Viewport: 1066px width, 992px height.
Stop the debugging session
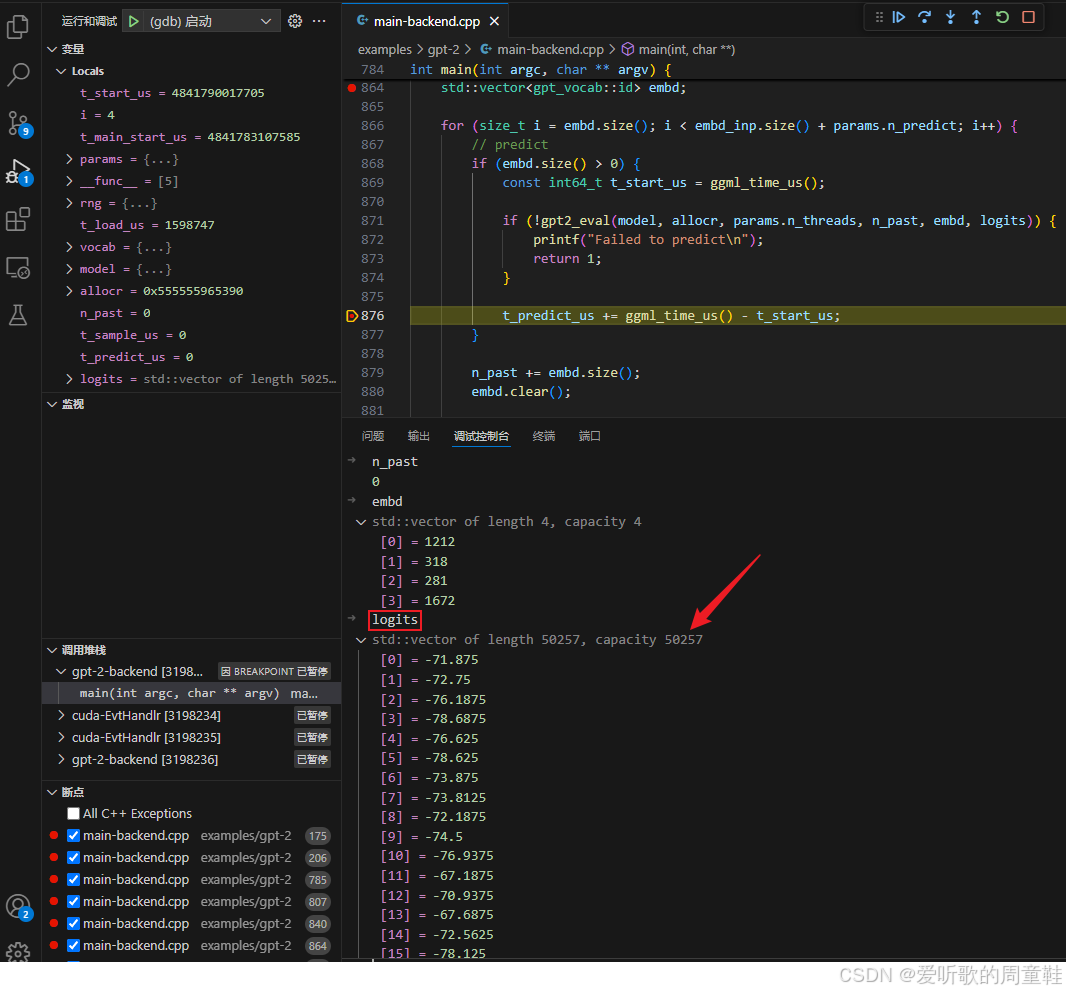point(1029,18)
